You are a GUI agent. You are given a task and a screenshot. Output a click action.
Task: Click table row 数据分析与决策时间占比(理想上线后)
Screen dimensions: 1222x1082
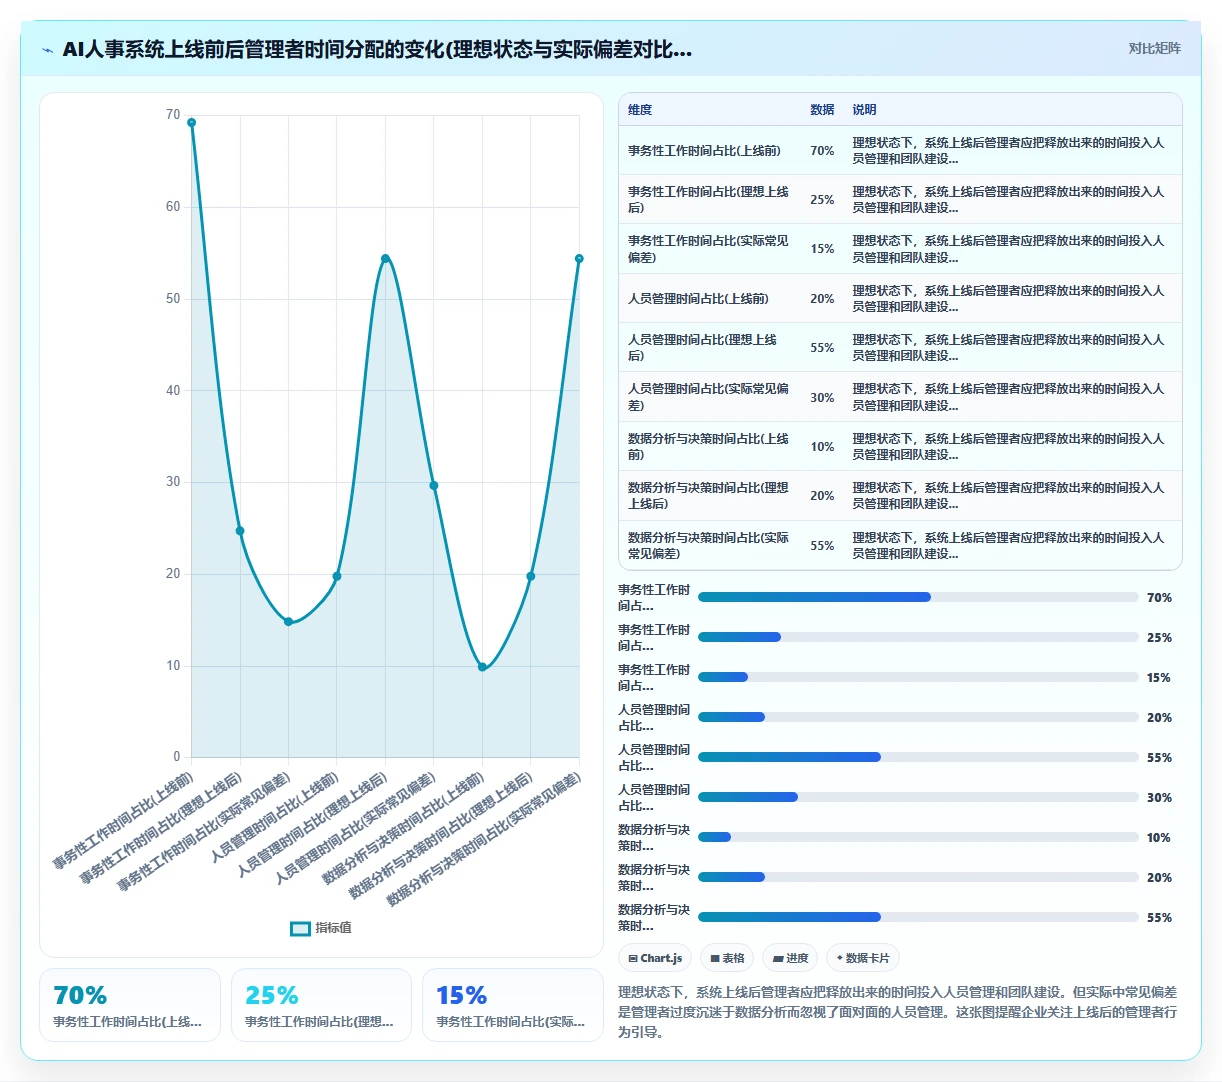(900, 496)
